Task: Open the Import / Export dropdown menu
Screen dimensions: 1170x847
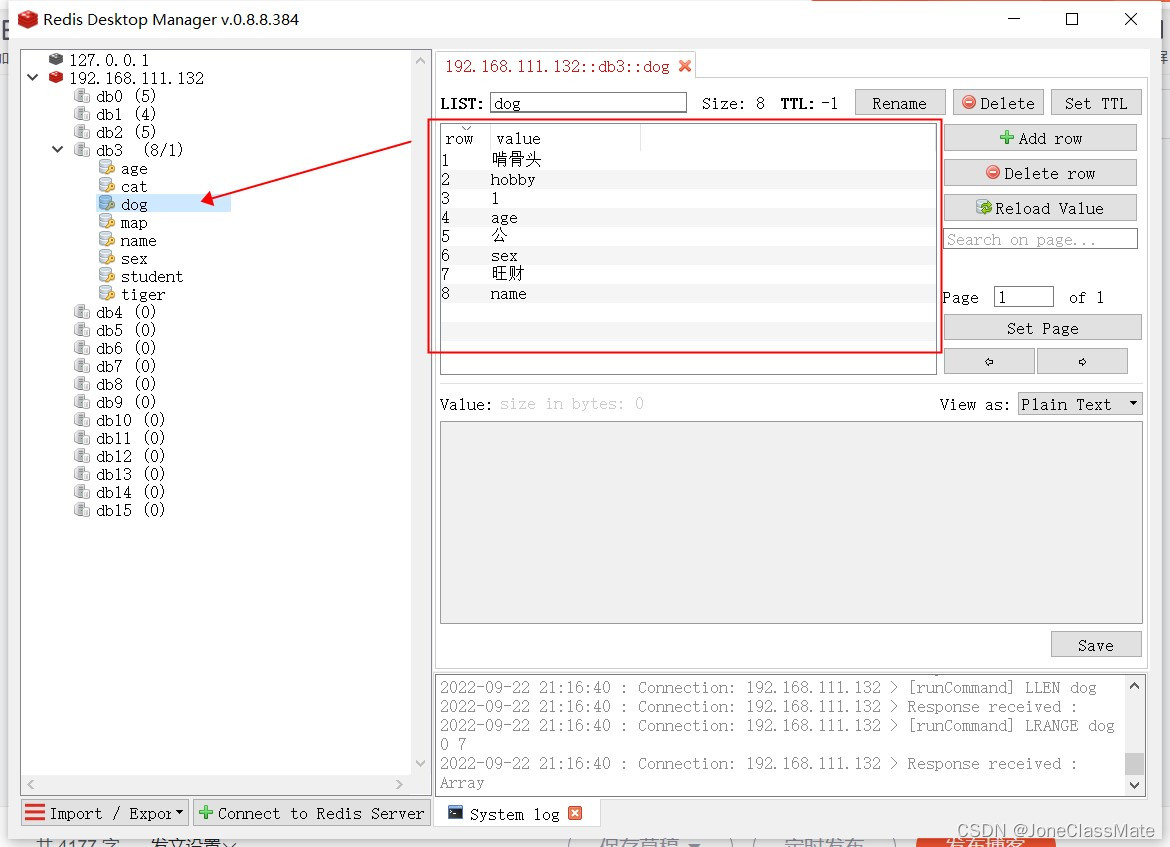Action: tap(104, 813)
